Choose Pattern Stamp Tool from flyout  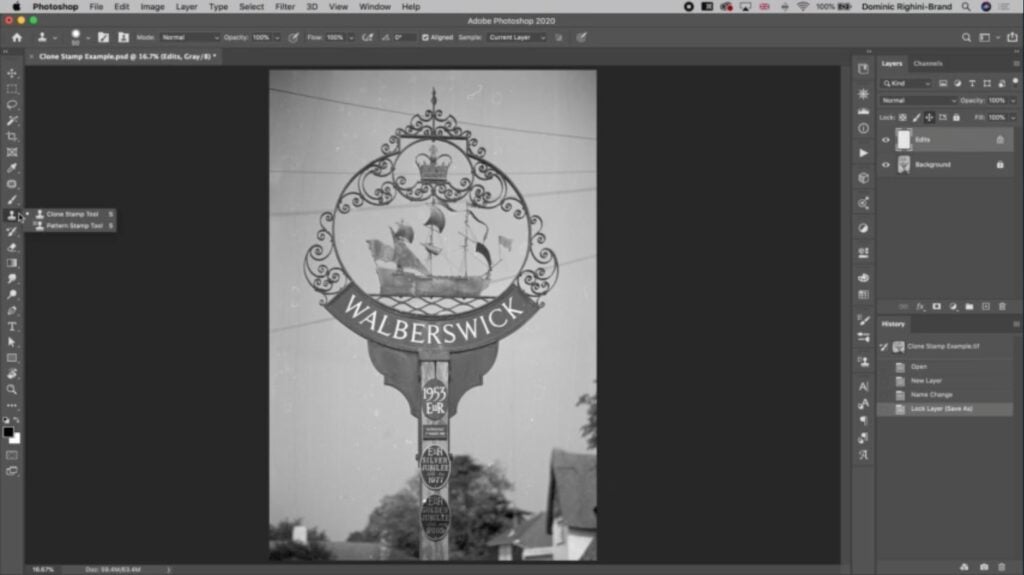coord(73,226)
